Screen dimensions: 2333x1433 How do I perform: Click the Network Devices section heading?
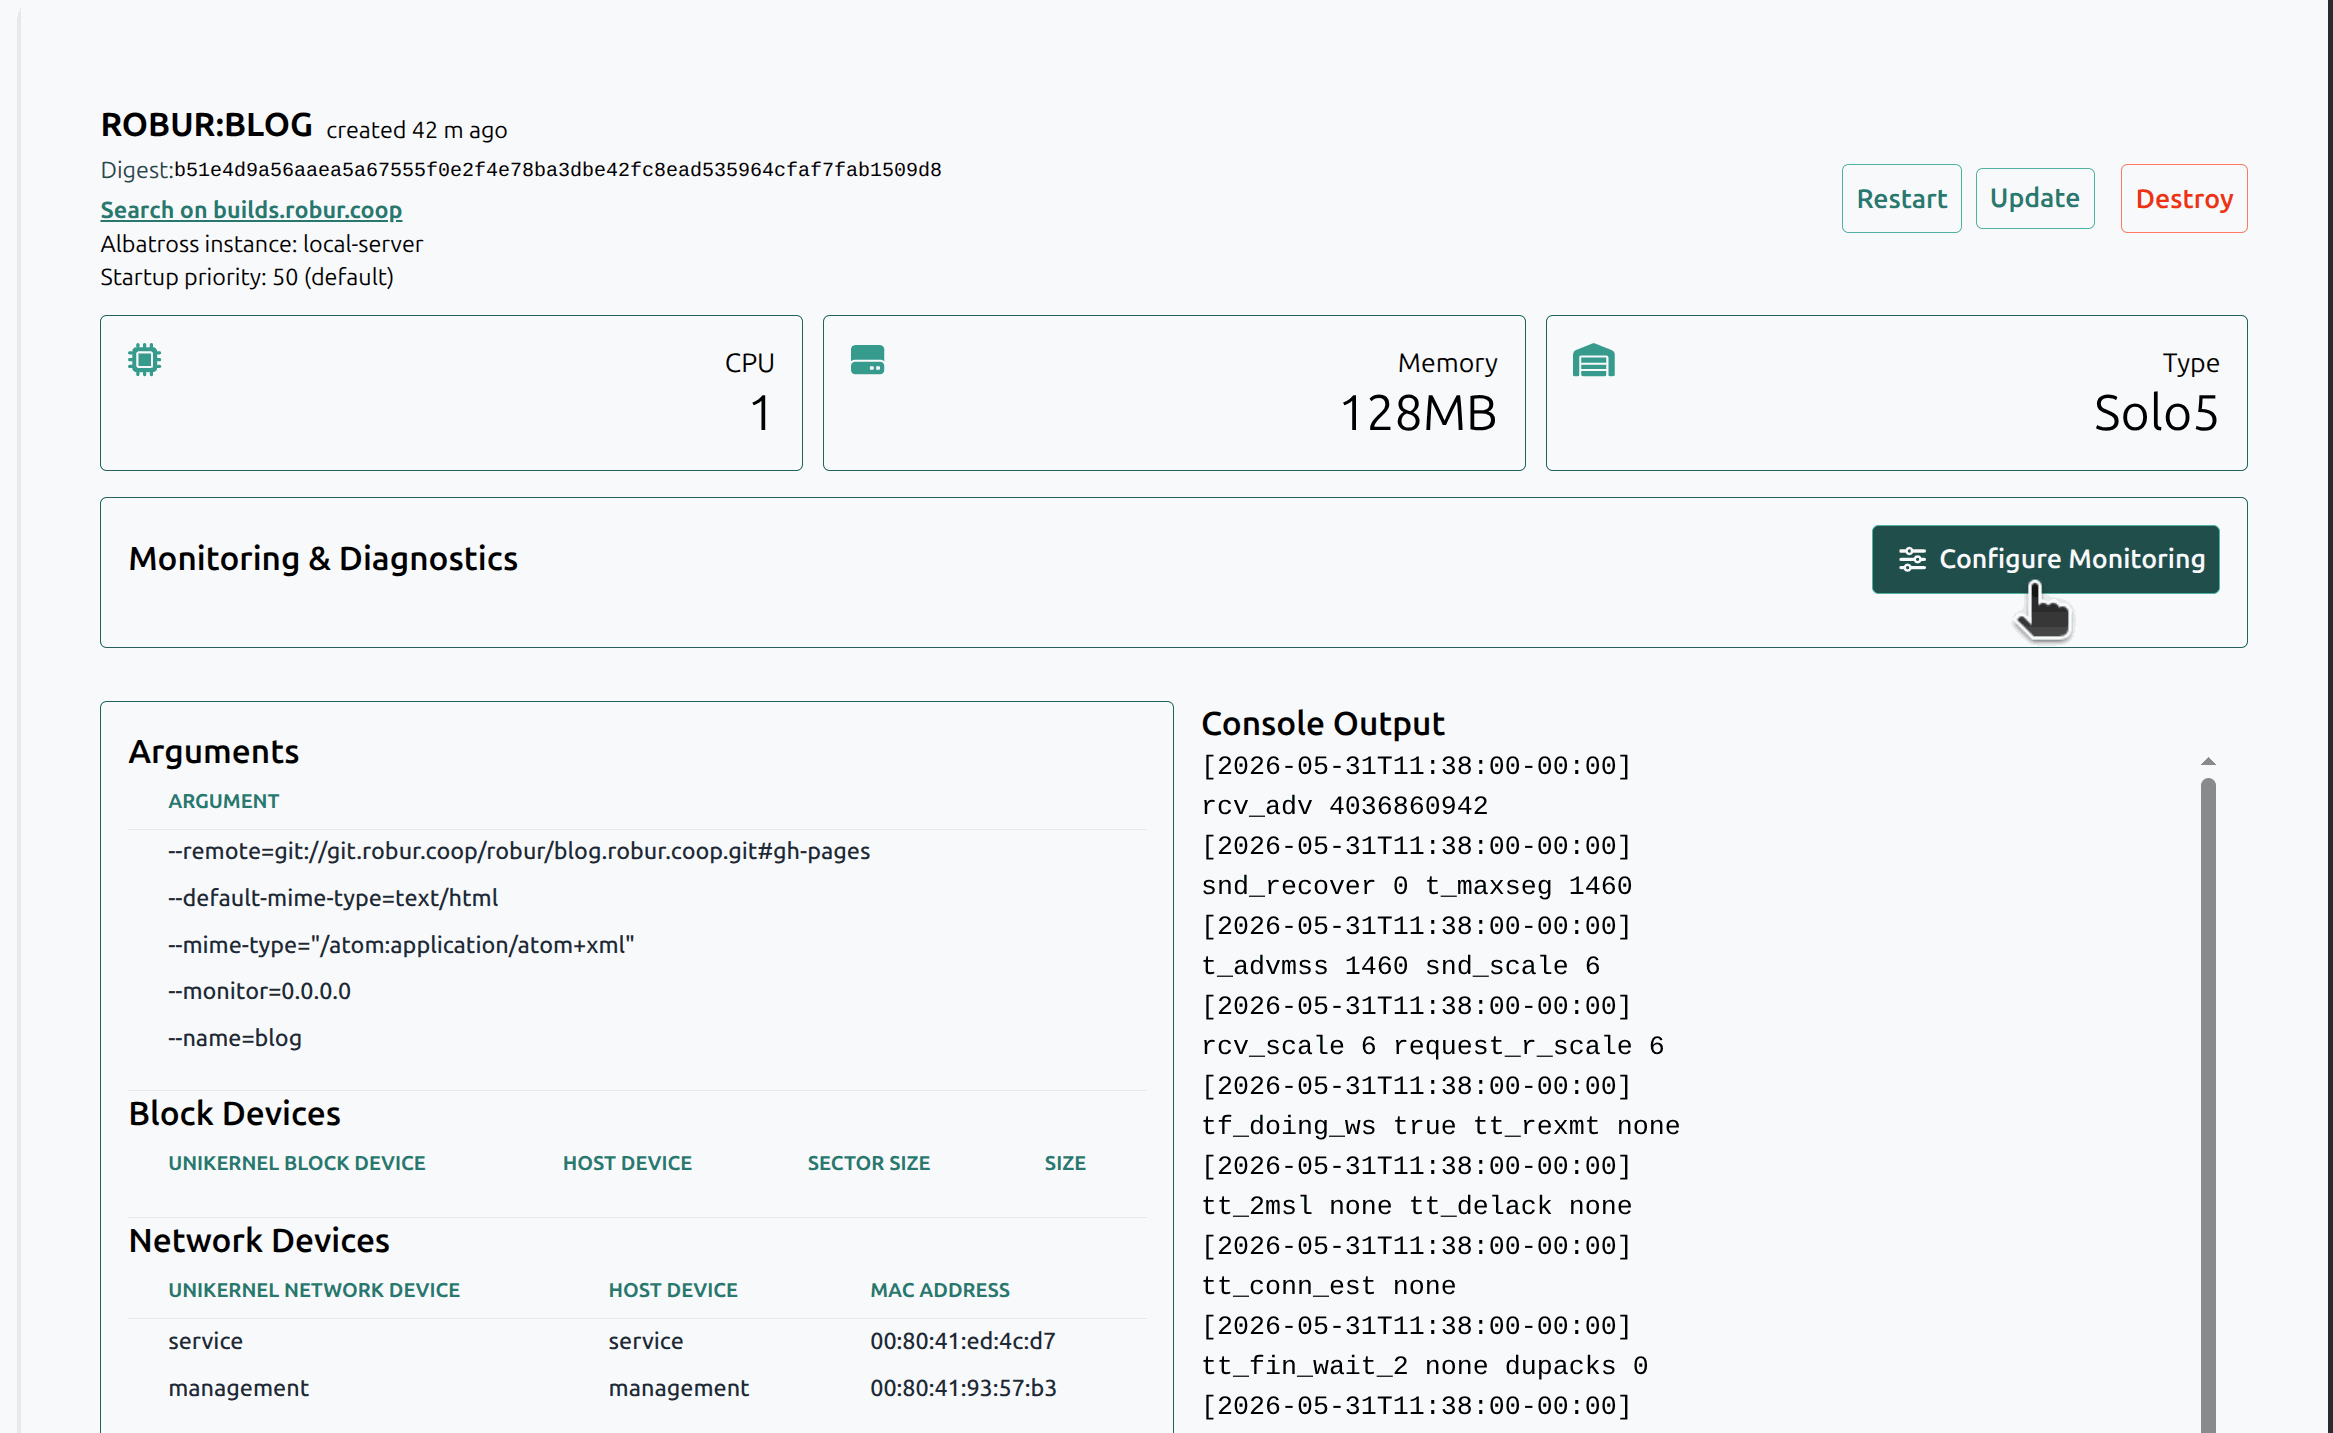tap(259, 1240)
